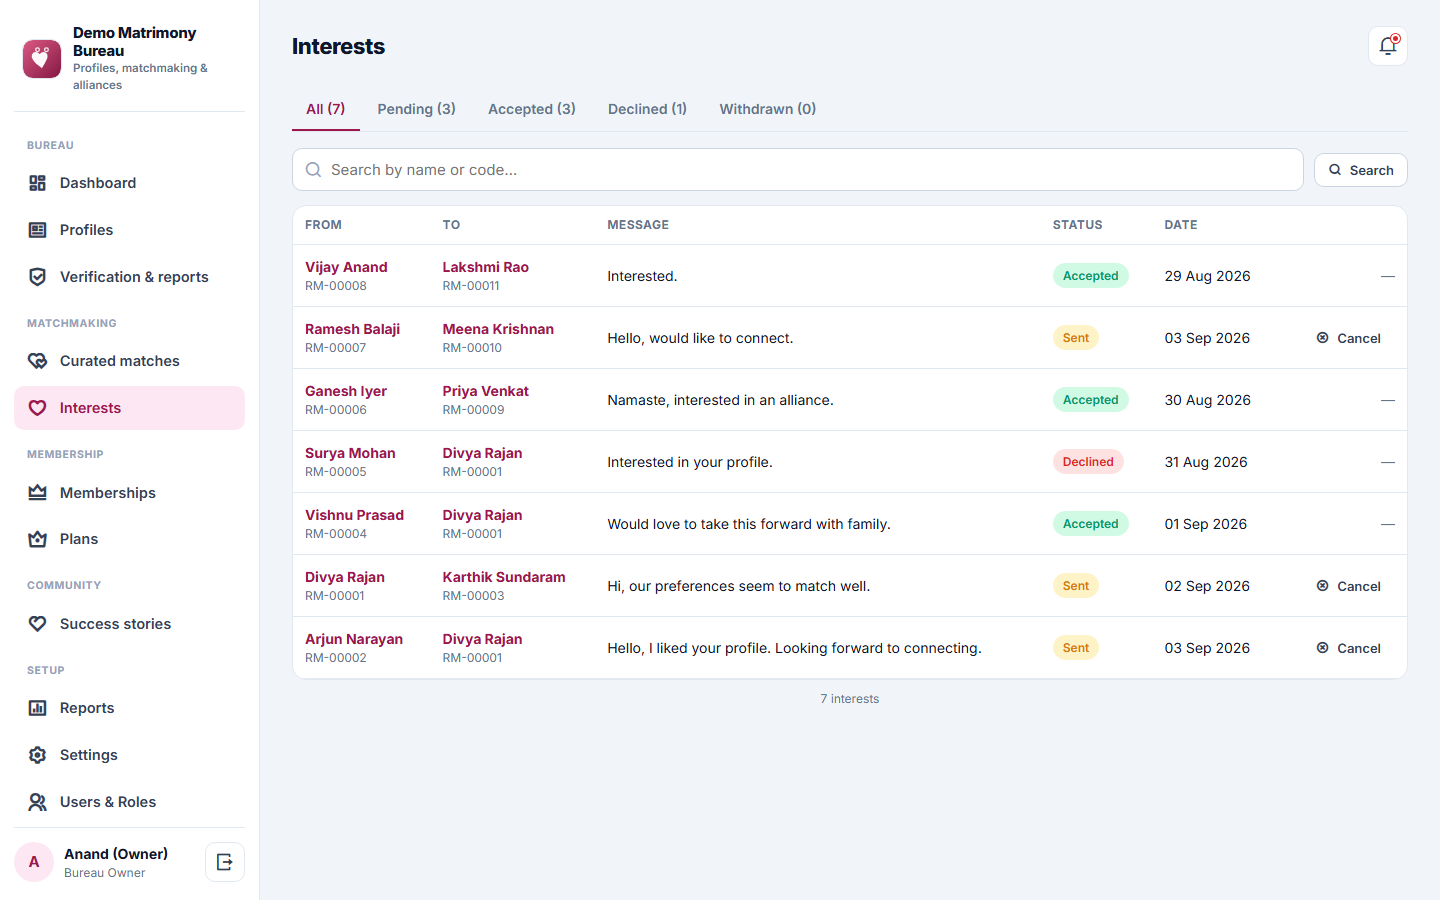Click the Verification & reports shield icon
The image size is (1440, 900).
tap(38, 277)
